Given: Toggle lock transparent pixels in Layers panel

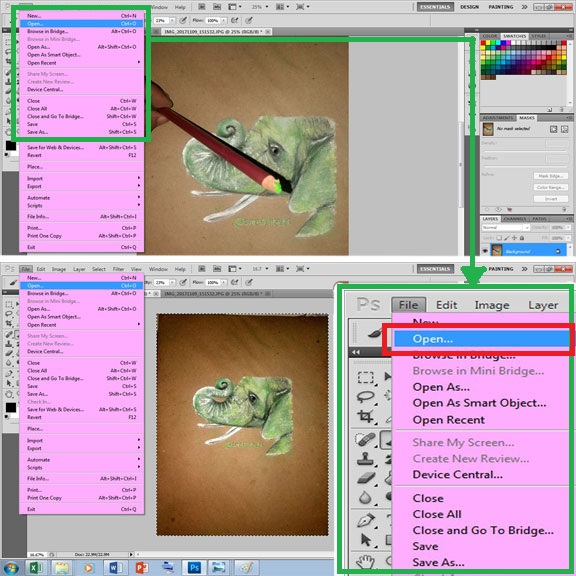Looking at the screenshot, I should click(x=499, y=238).
